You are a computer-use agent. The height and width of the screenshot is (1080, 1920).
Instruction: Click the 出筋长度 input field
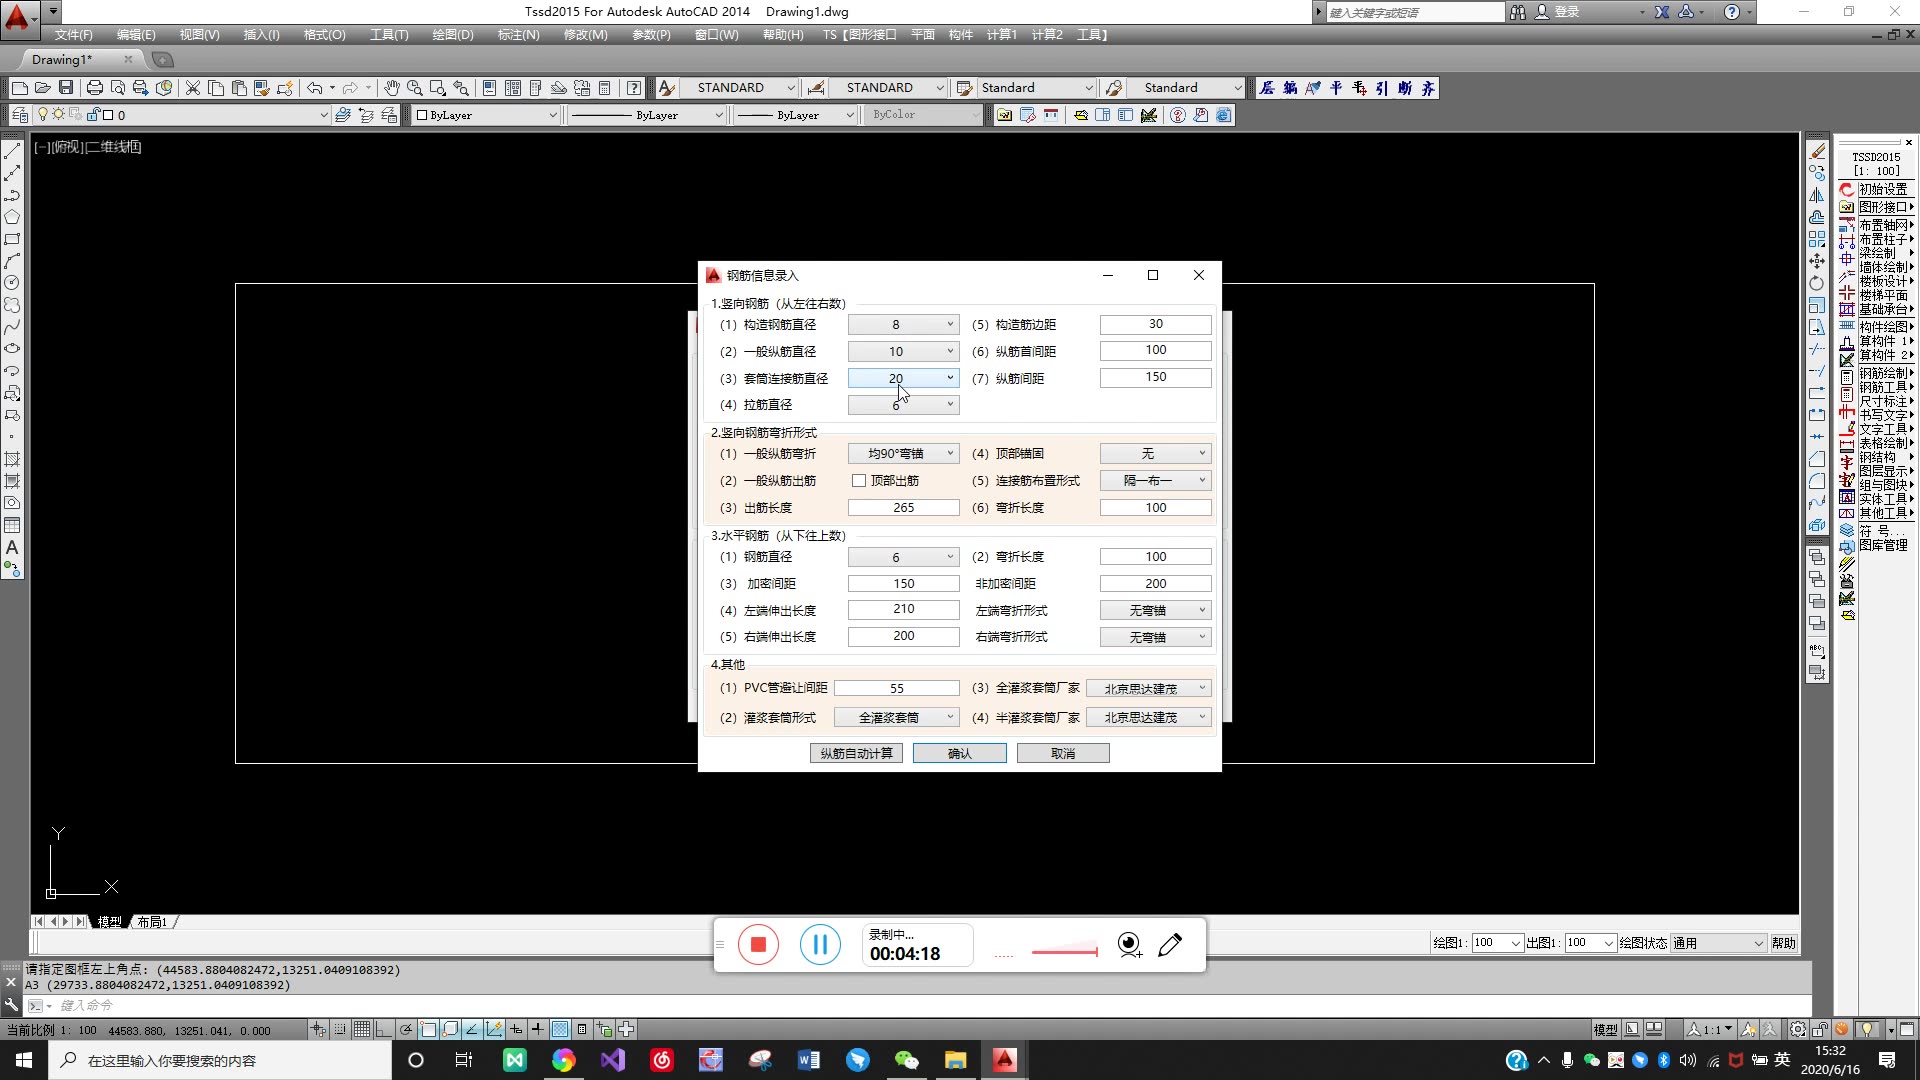903,508
